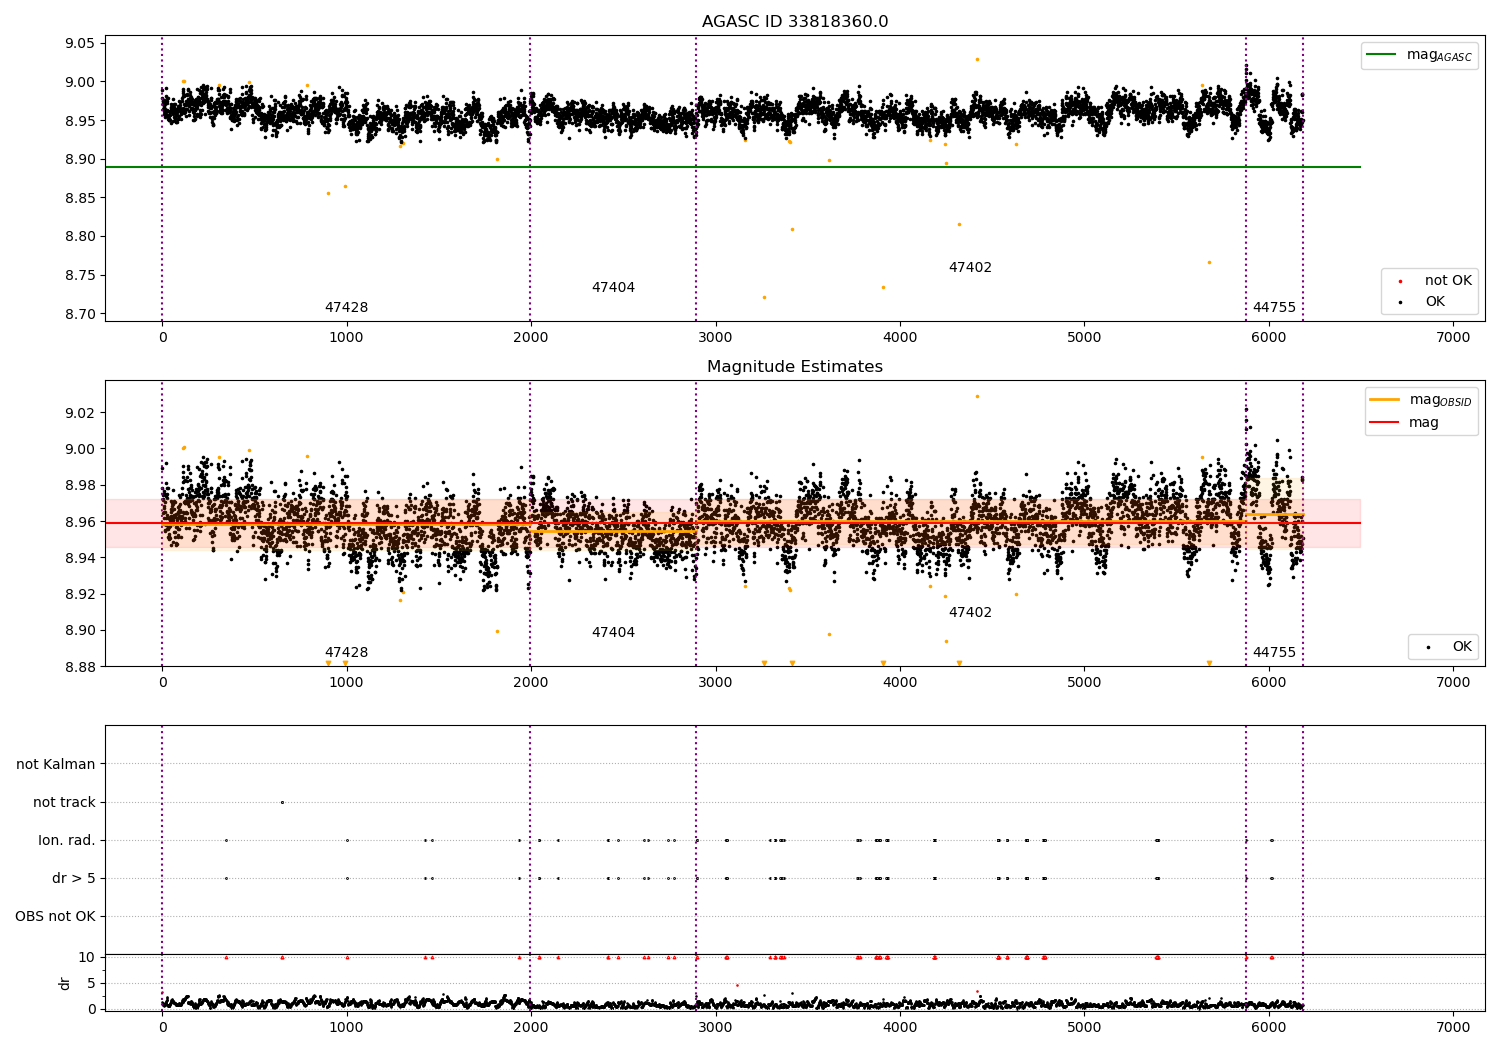This screenshot has width=1500, height=1050.
Task: Click the 1000 x-axis tick of middle plot
Action: tap(346, 683)
